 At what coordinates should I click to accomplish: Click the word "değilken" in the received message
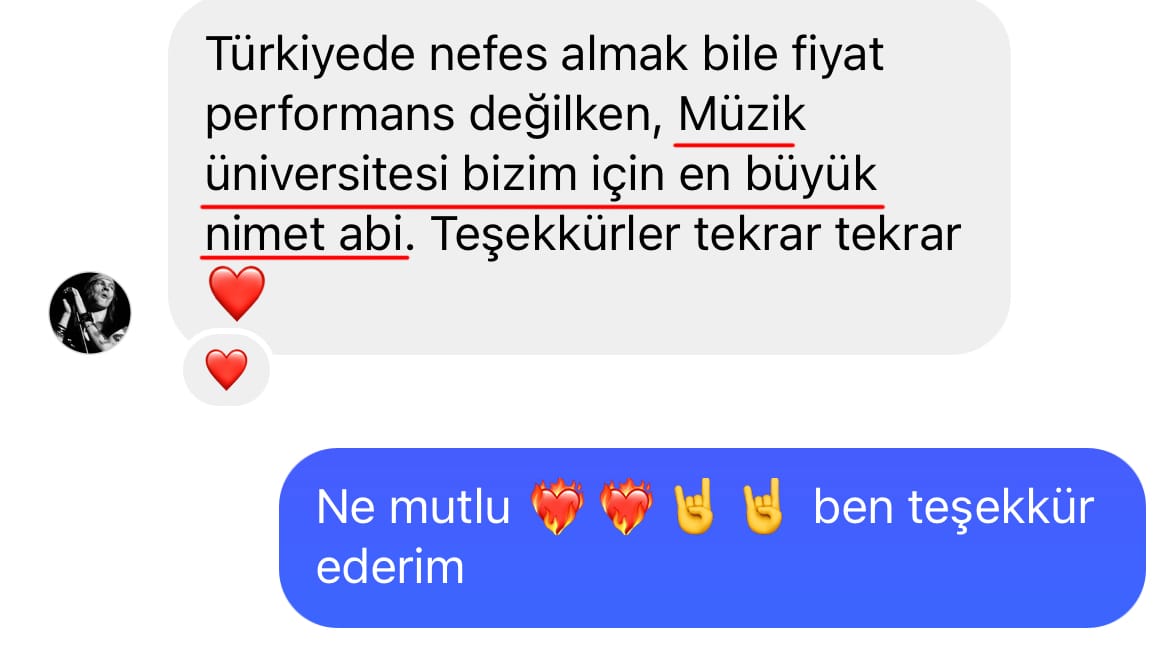(566, 116)
